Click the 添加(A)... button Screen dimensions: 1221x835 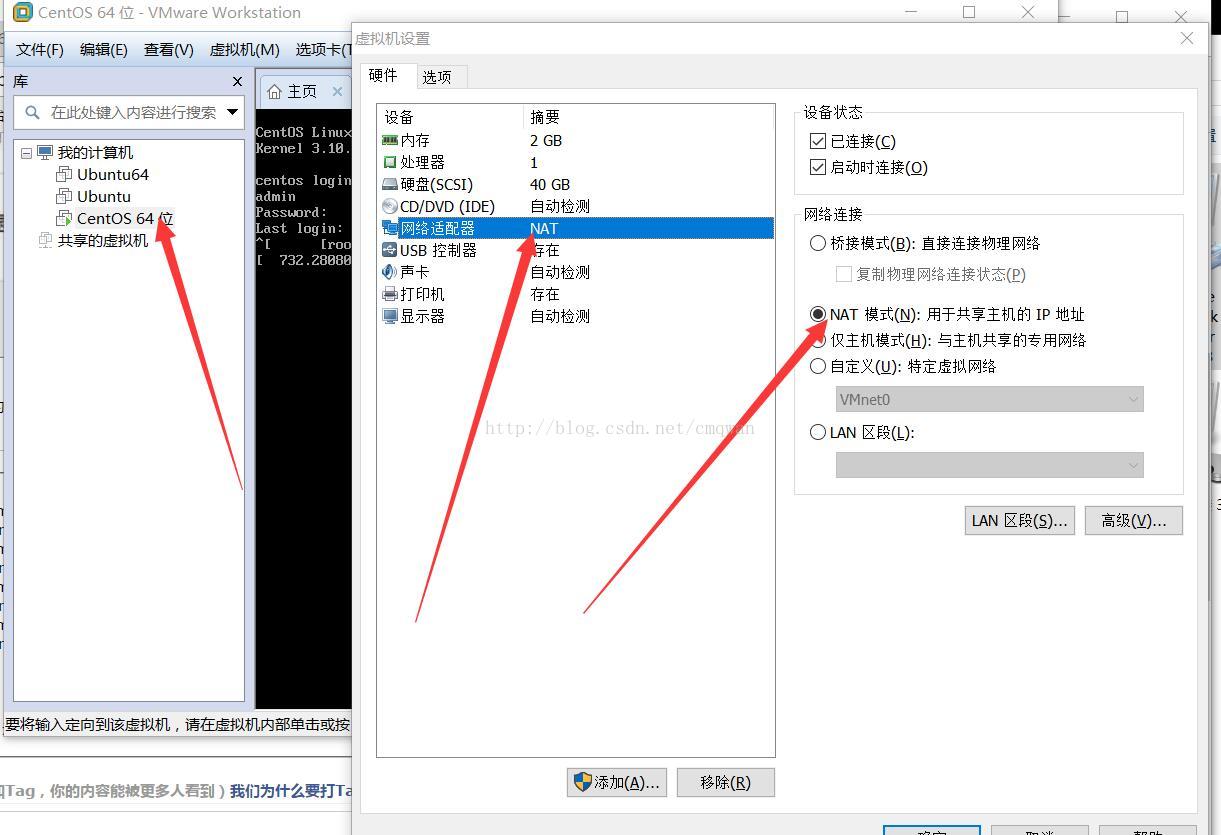coord(615,783)
